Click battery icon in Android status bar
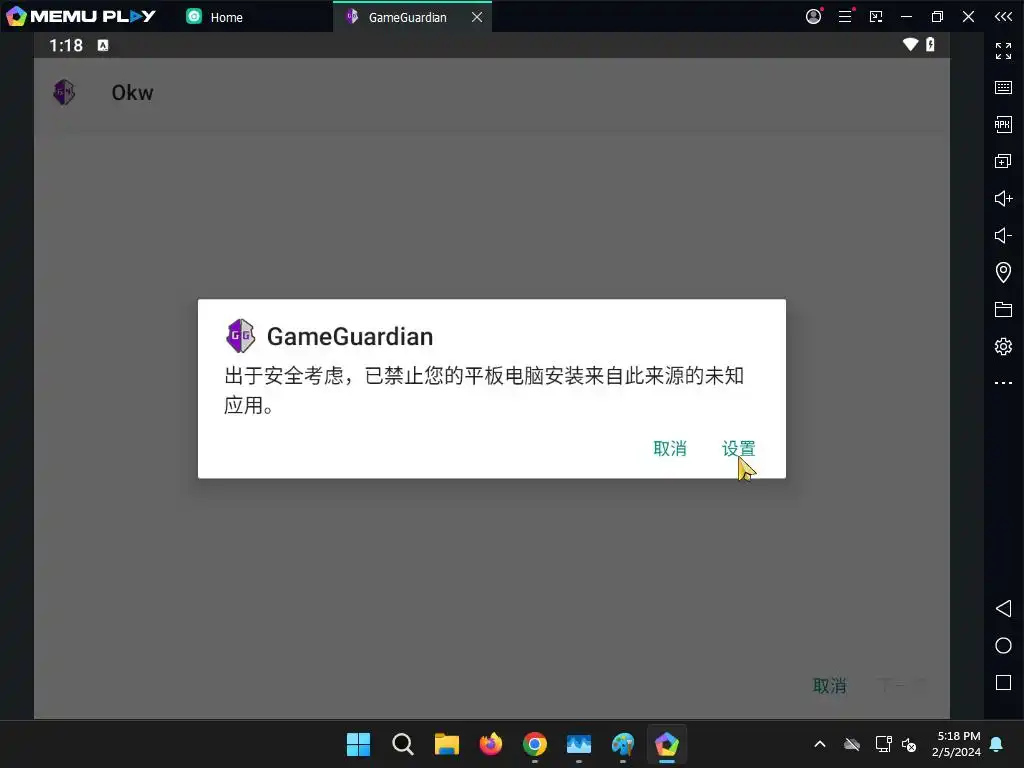The height and width of the screenshot is (768, 1024). pos(930,44)
